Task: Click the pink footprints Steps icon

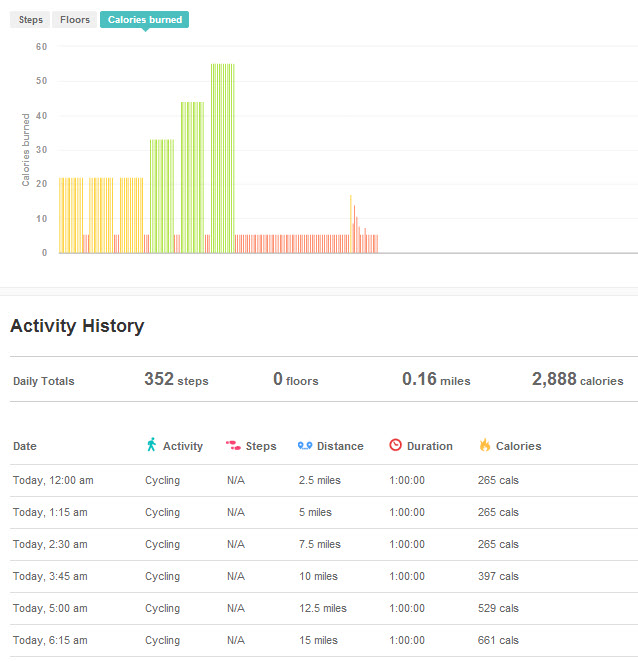Action: pos(233,445)
